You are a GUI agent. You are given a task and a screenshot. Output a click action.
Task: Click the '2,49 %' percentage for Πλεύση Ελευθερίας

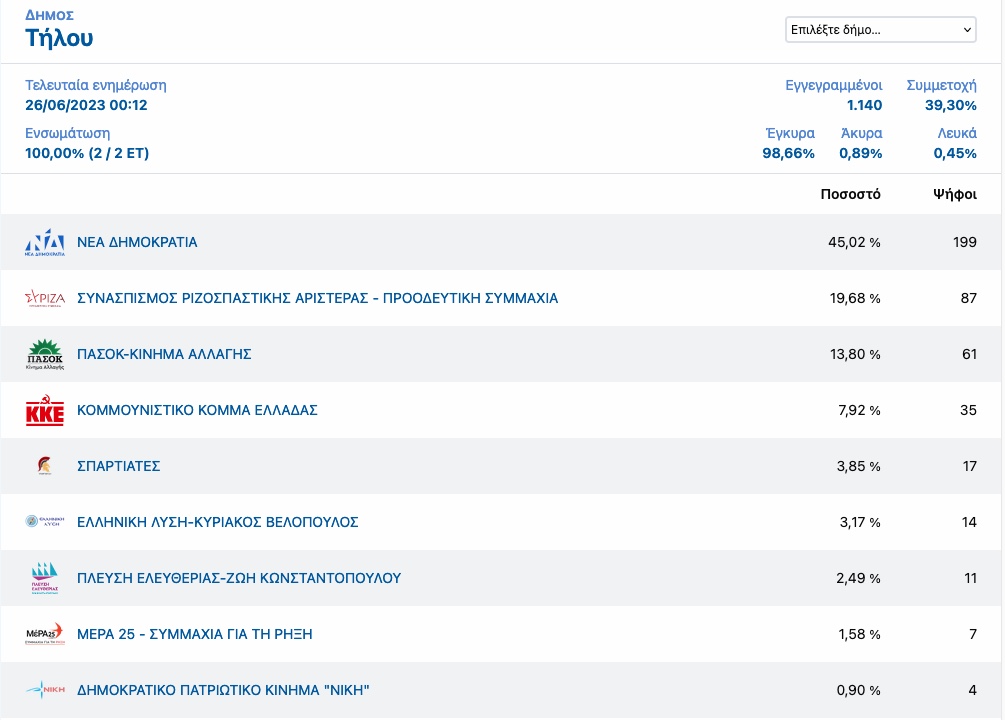point(858,578)
